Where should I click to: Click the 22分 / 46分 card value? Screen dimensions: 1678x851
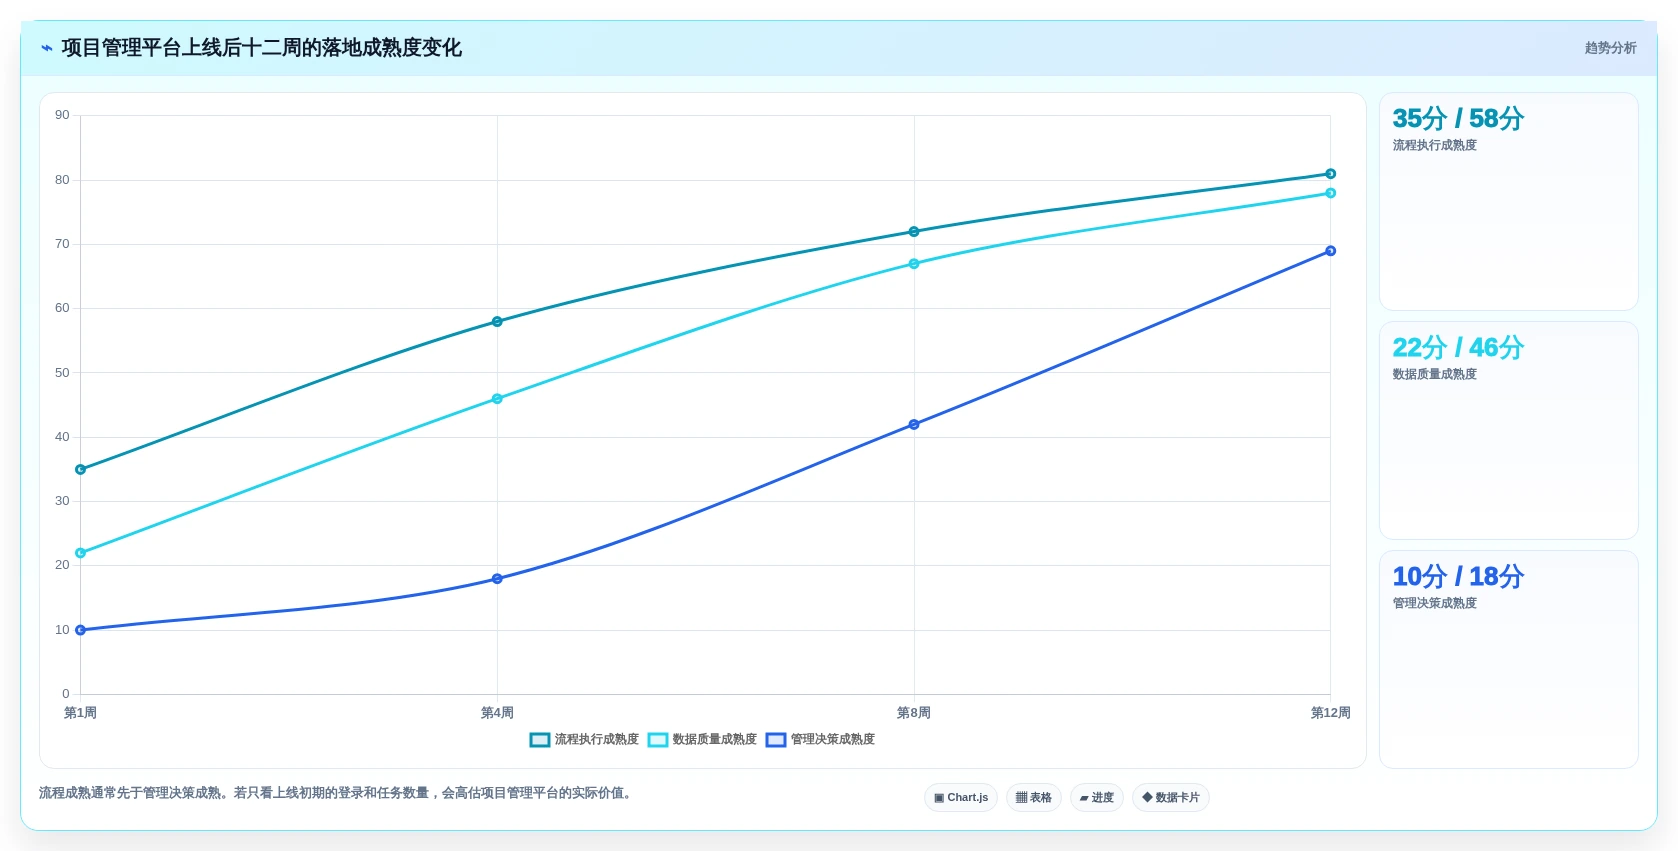1458,348
